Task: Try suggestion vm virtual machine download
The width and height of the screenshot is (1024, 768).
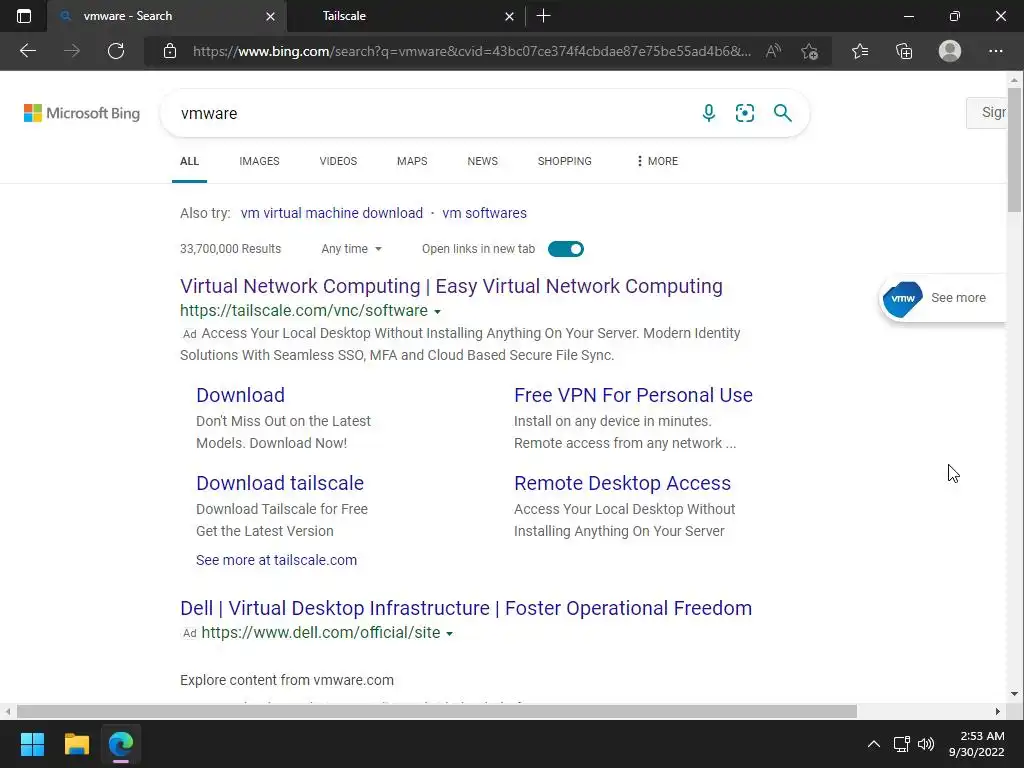Action: [332, 213]
